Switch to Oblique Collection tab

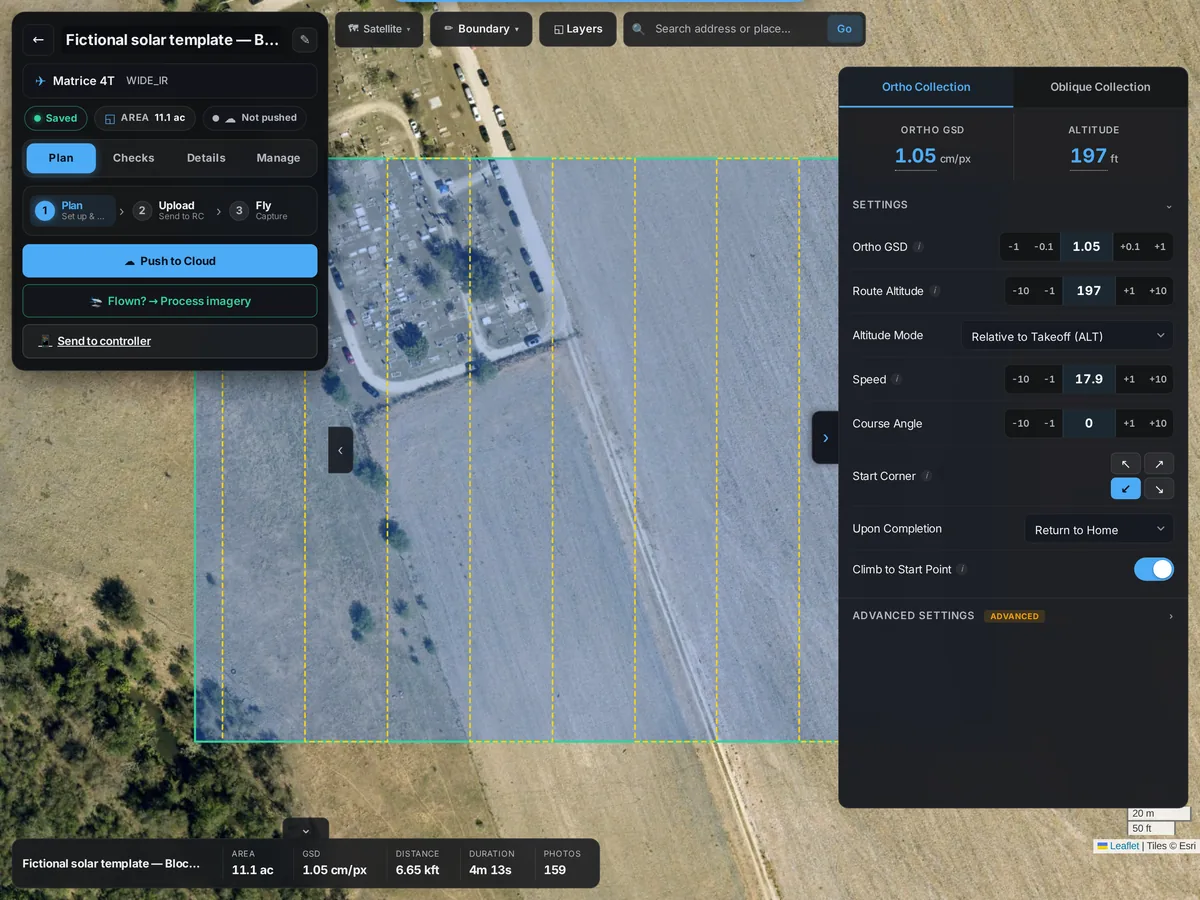tap(1100, 87)
